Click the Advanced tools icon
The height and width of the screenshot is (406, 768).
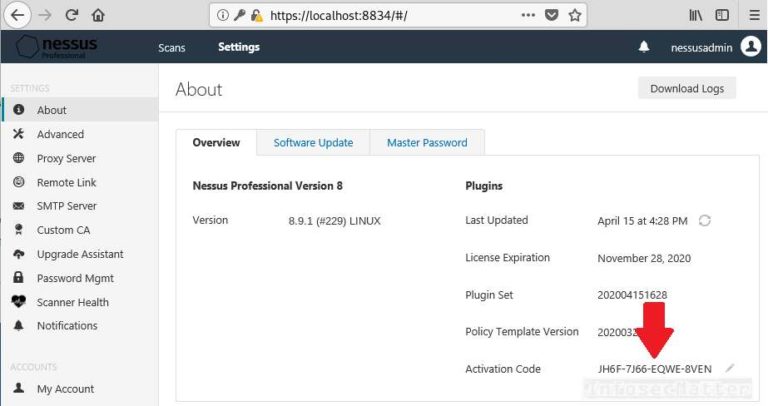pos(19,133)
